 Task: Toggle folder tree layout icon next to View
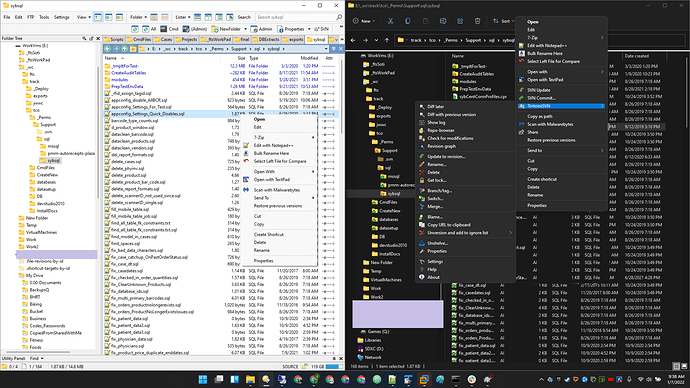pos(98,17)
